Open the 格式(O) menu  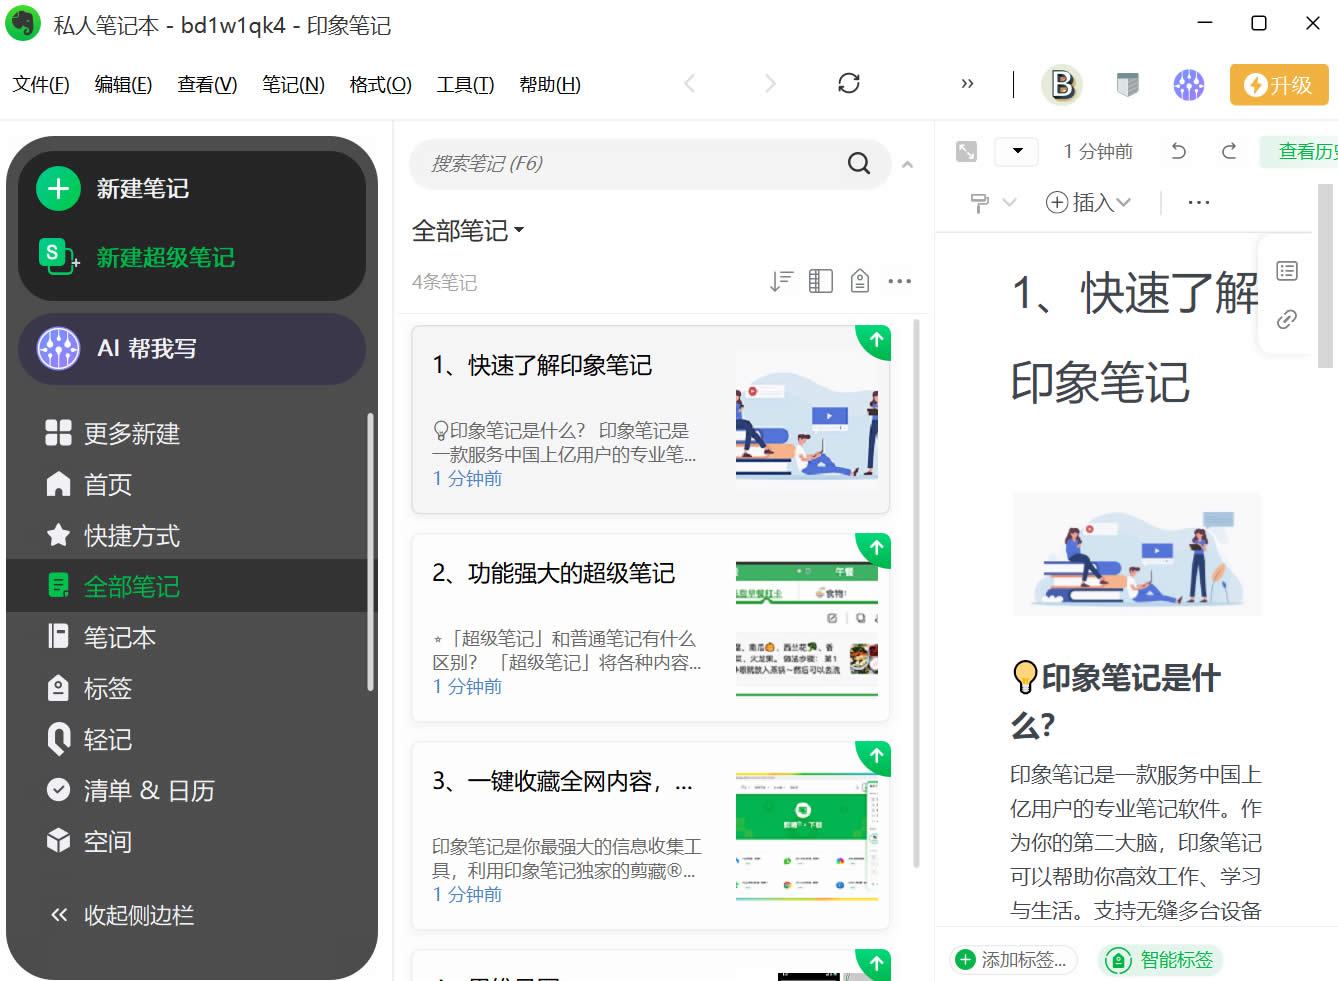click(x=380, y=85)
